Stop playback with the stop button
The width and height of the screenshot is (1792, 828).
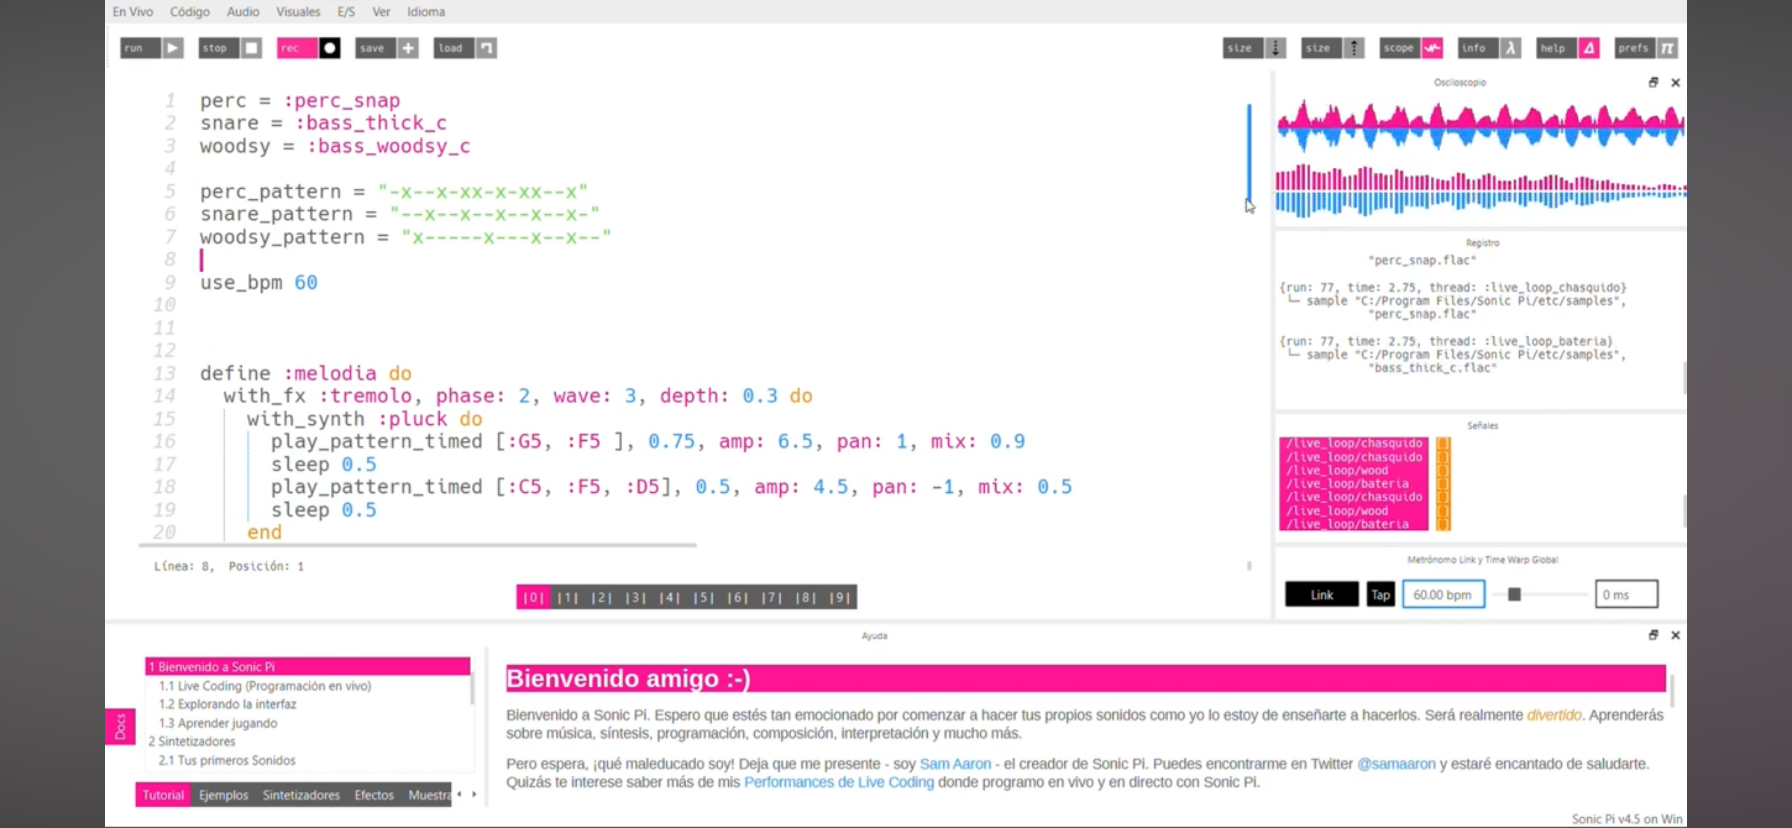point(230,48)
